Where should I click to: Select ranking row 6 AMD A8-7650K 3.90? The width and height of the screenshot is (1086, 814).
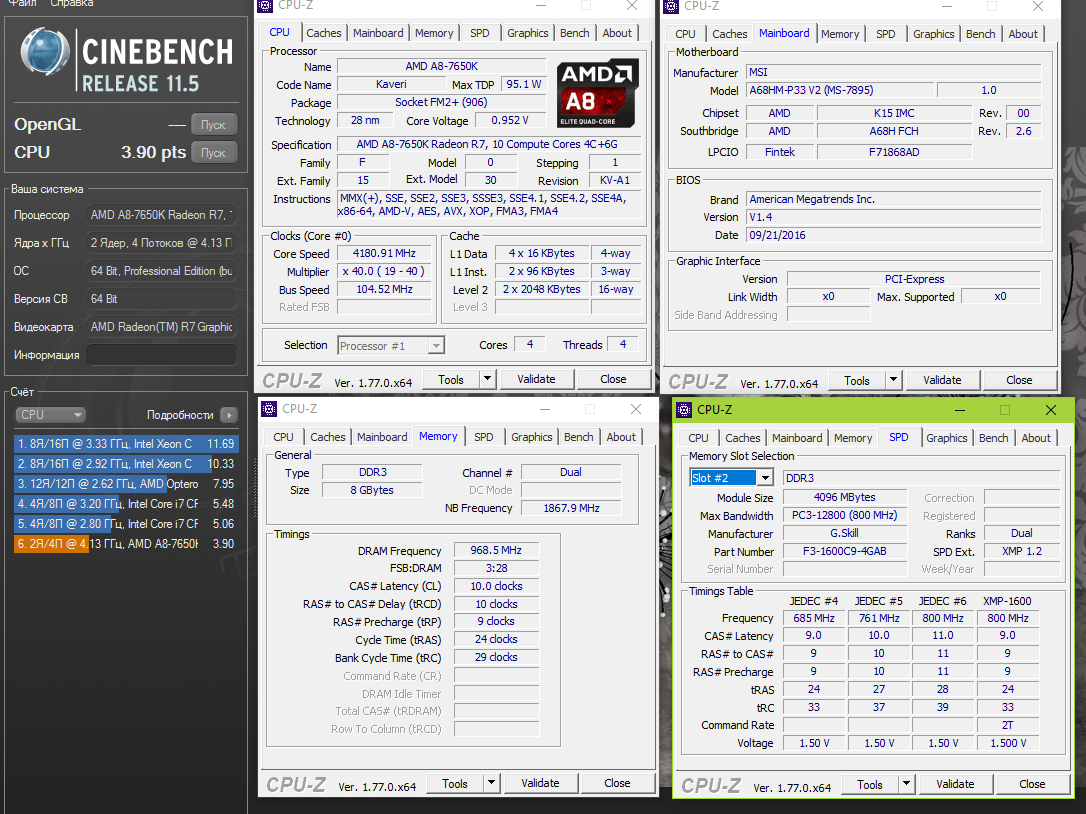click(125, 545)
